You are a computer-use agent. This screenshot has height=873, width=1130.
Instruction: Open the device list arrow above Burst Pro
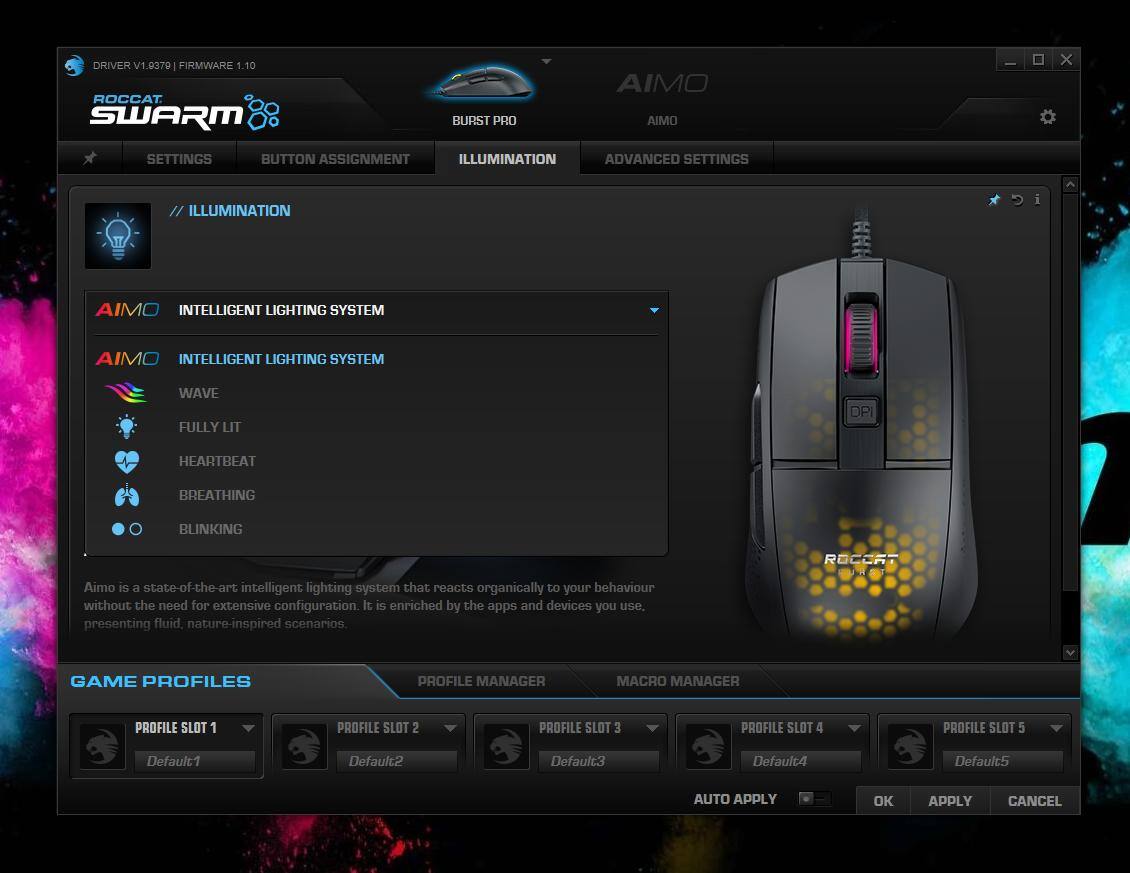pyautogui.click(x=546, y=62)
